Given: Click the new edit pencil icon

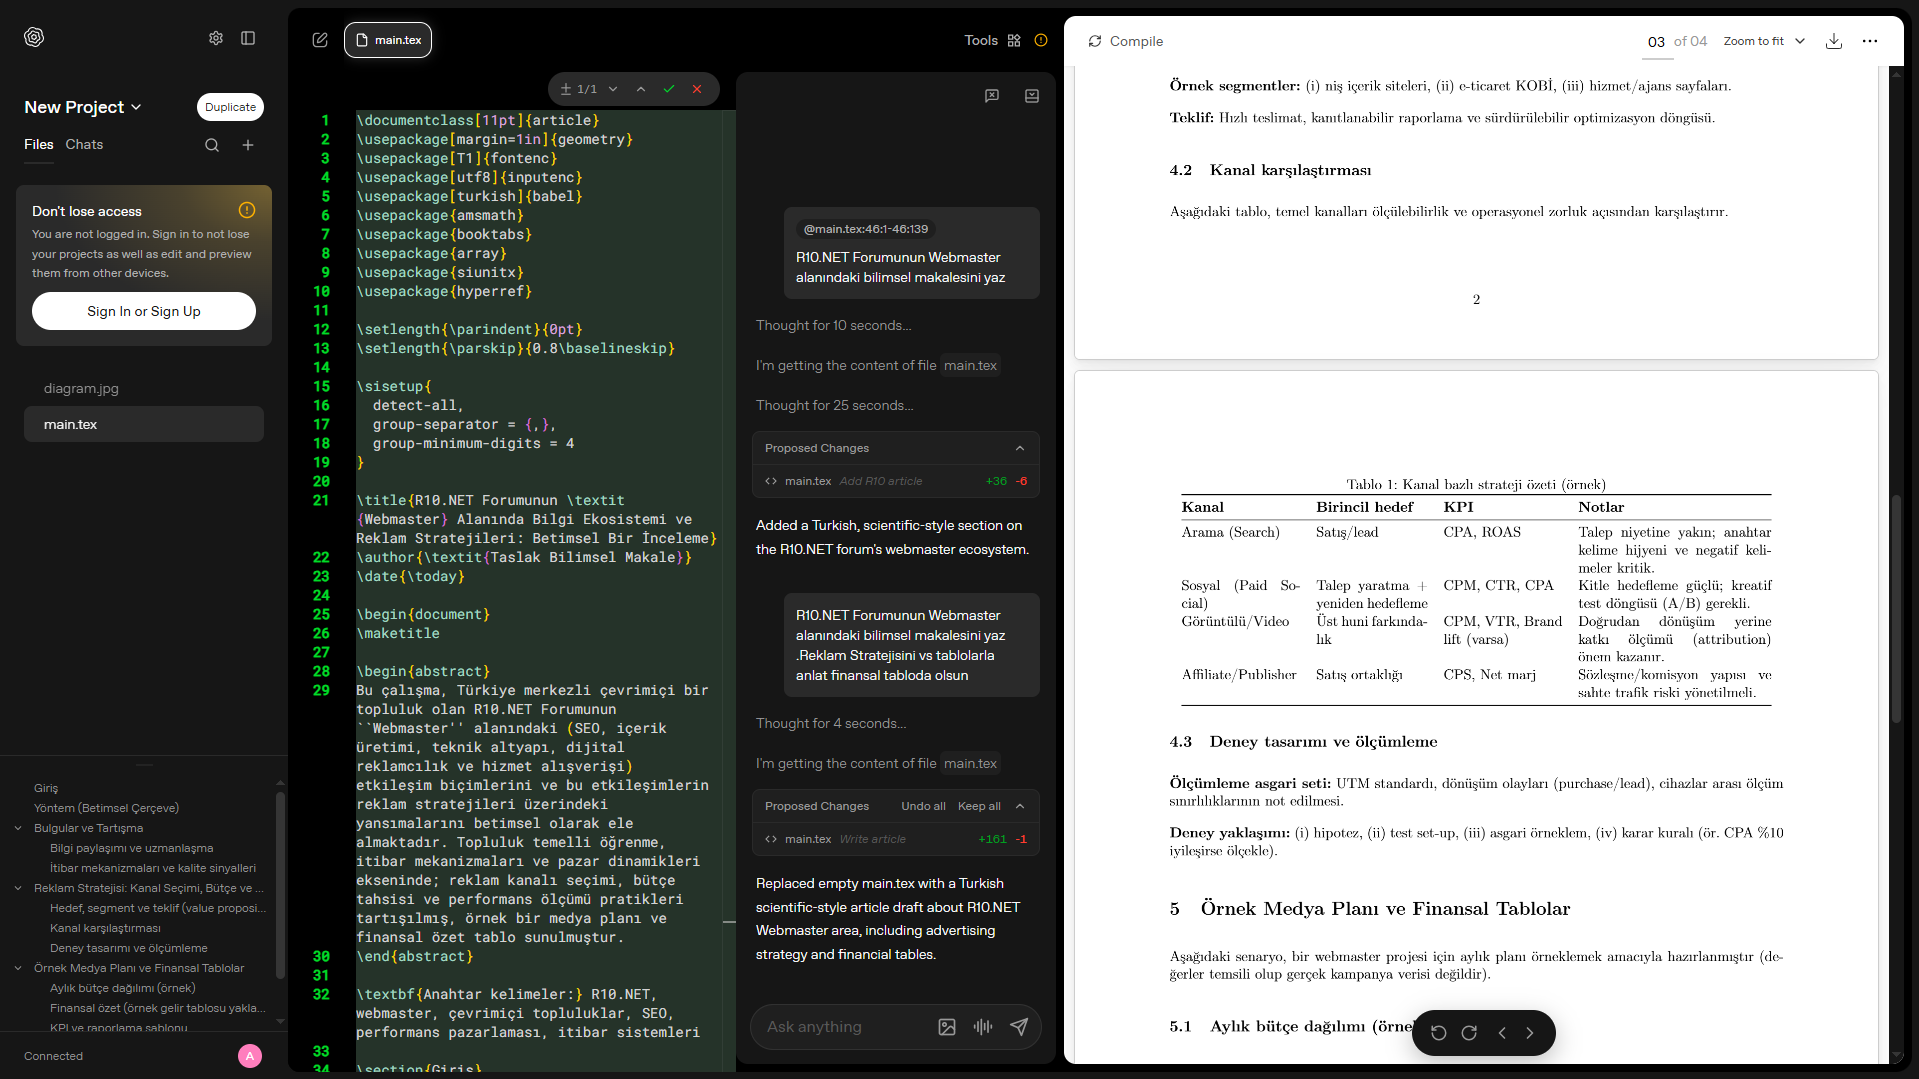Looking at the screenshot, I should coord(320,40).
